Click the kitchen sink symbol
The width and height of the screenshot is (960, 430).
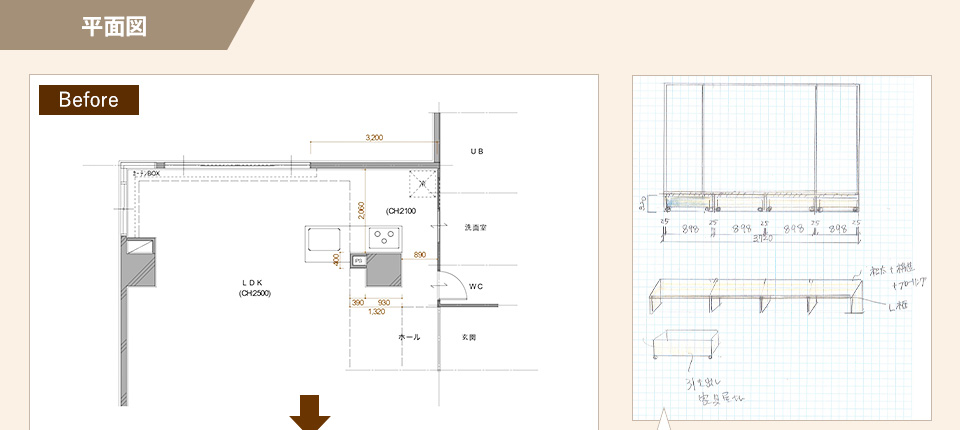324,238
